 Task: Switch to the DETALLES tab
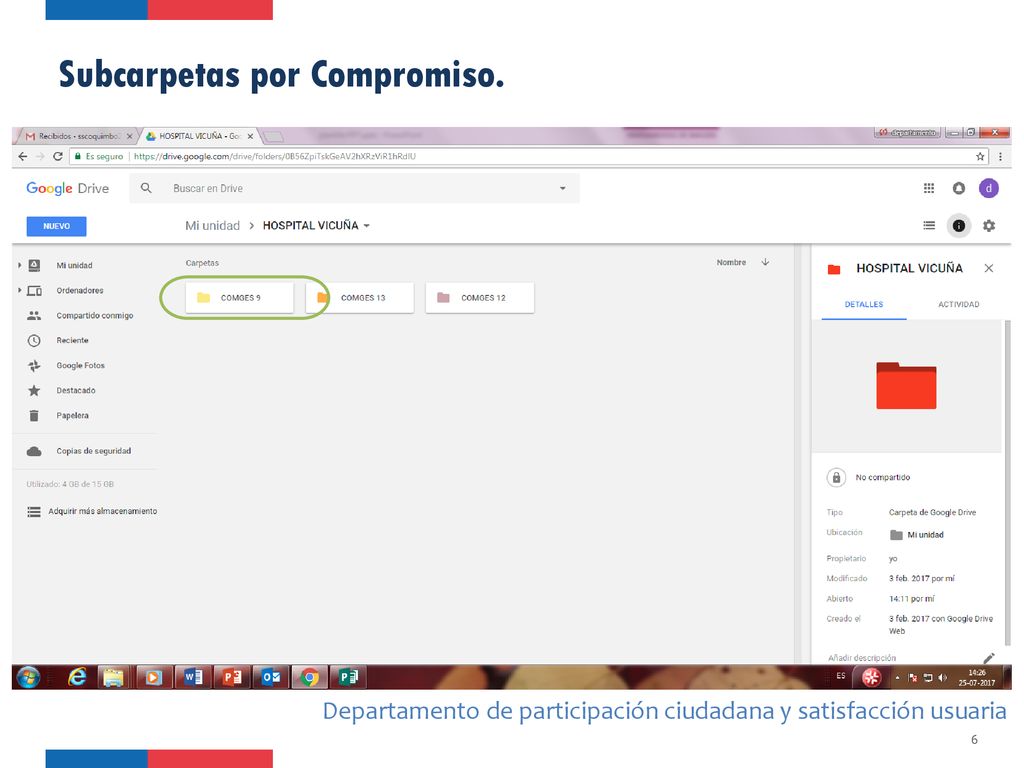863,304
